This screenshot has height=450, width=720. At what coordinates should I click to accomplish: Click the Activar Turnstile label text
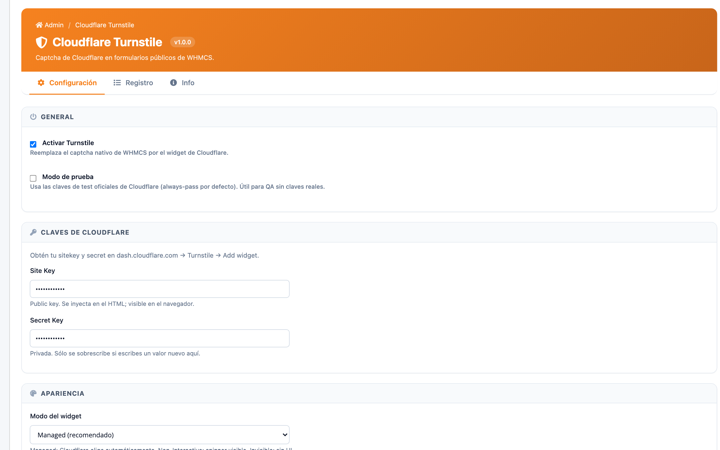tap(68, 143)
